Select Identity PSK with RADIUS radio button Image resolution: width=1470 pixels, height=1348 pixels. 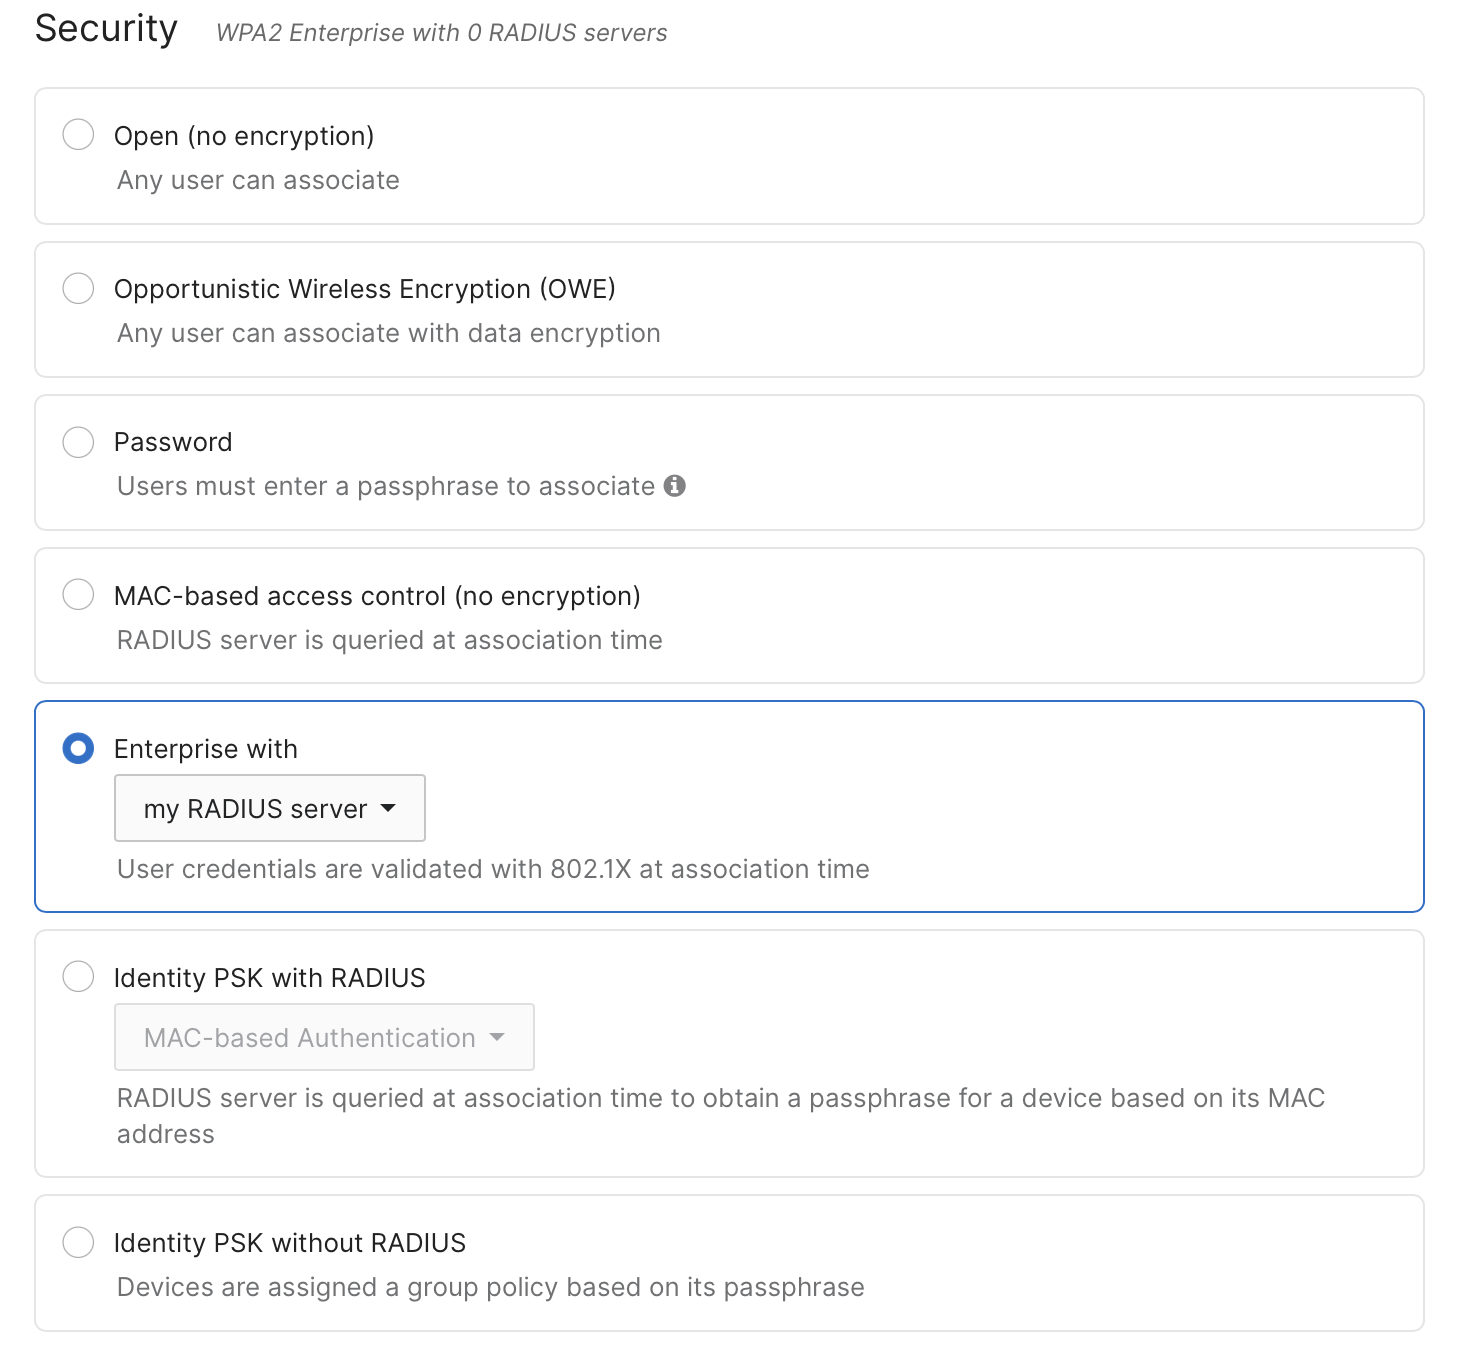click(x=78, y=976)
